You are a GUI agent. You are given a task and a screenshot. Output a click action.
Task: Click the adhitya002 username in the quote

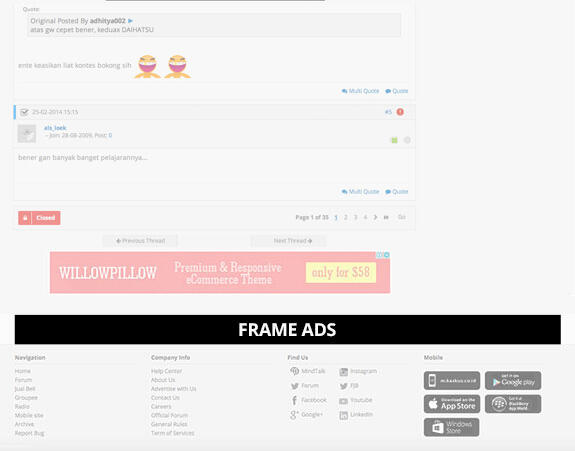(107, 21)
